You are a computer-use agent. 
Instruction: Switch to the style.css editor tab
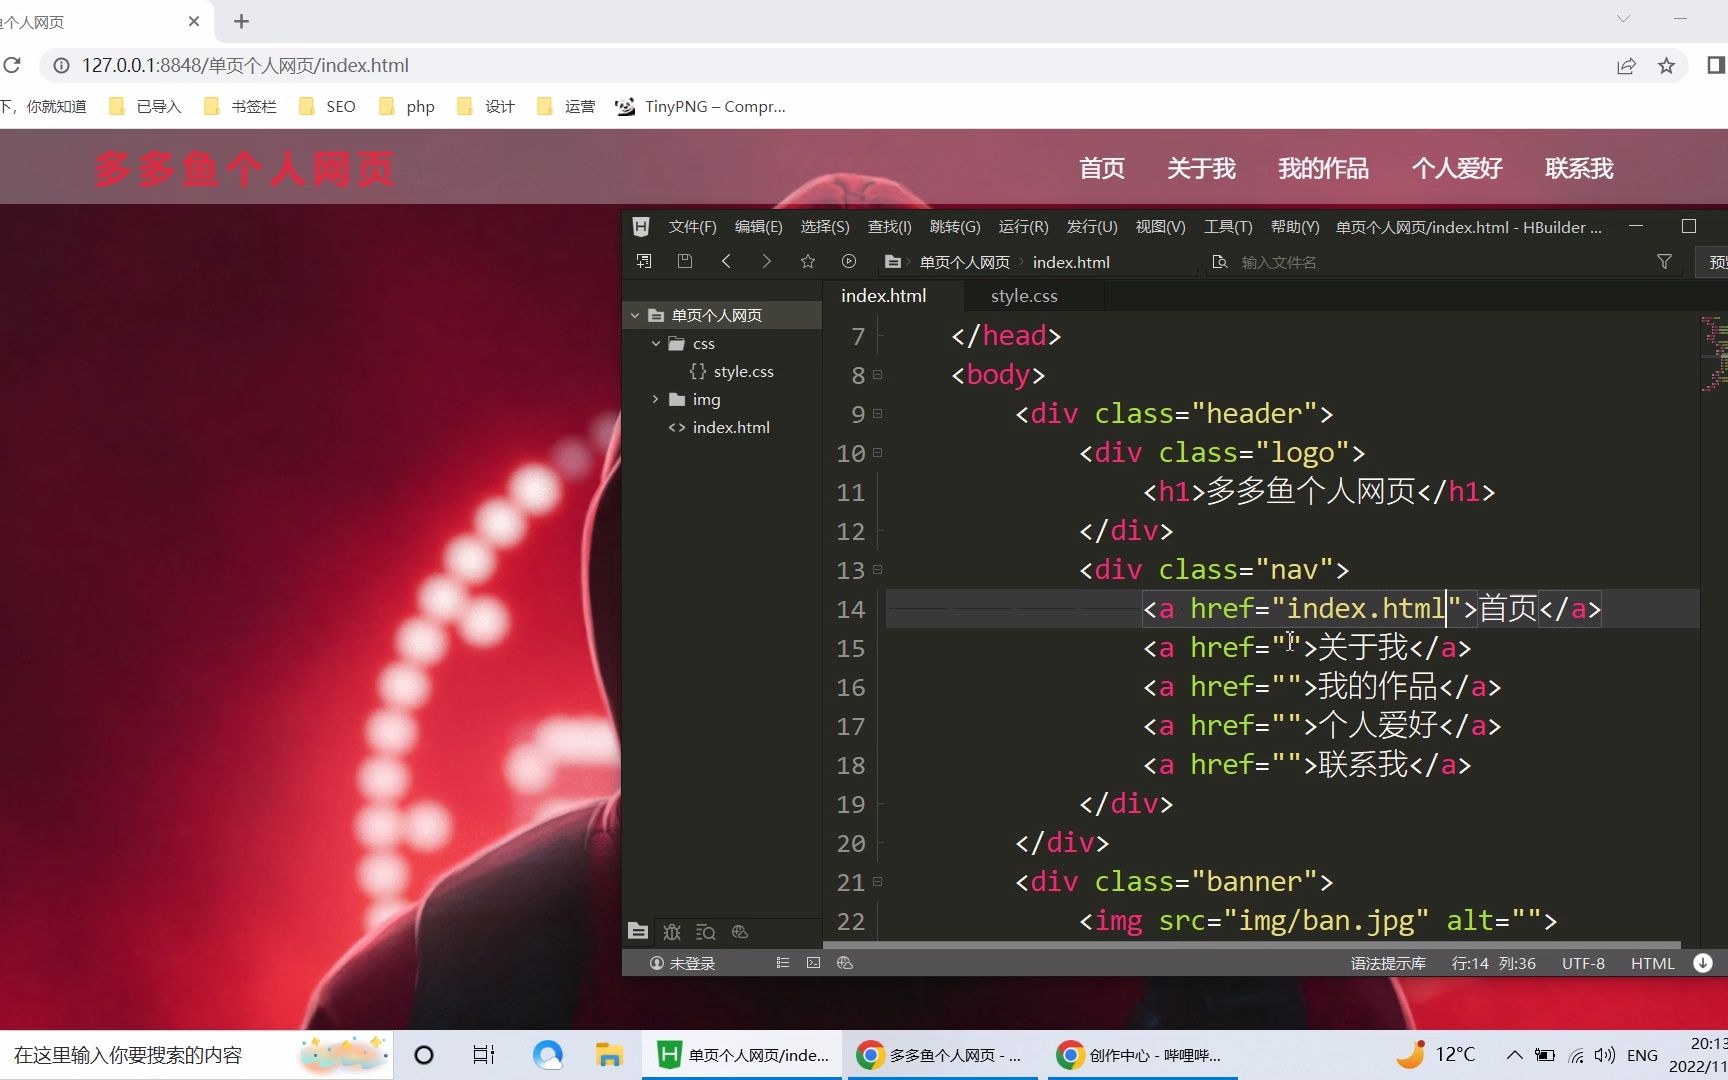pos(1024,296)
